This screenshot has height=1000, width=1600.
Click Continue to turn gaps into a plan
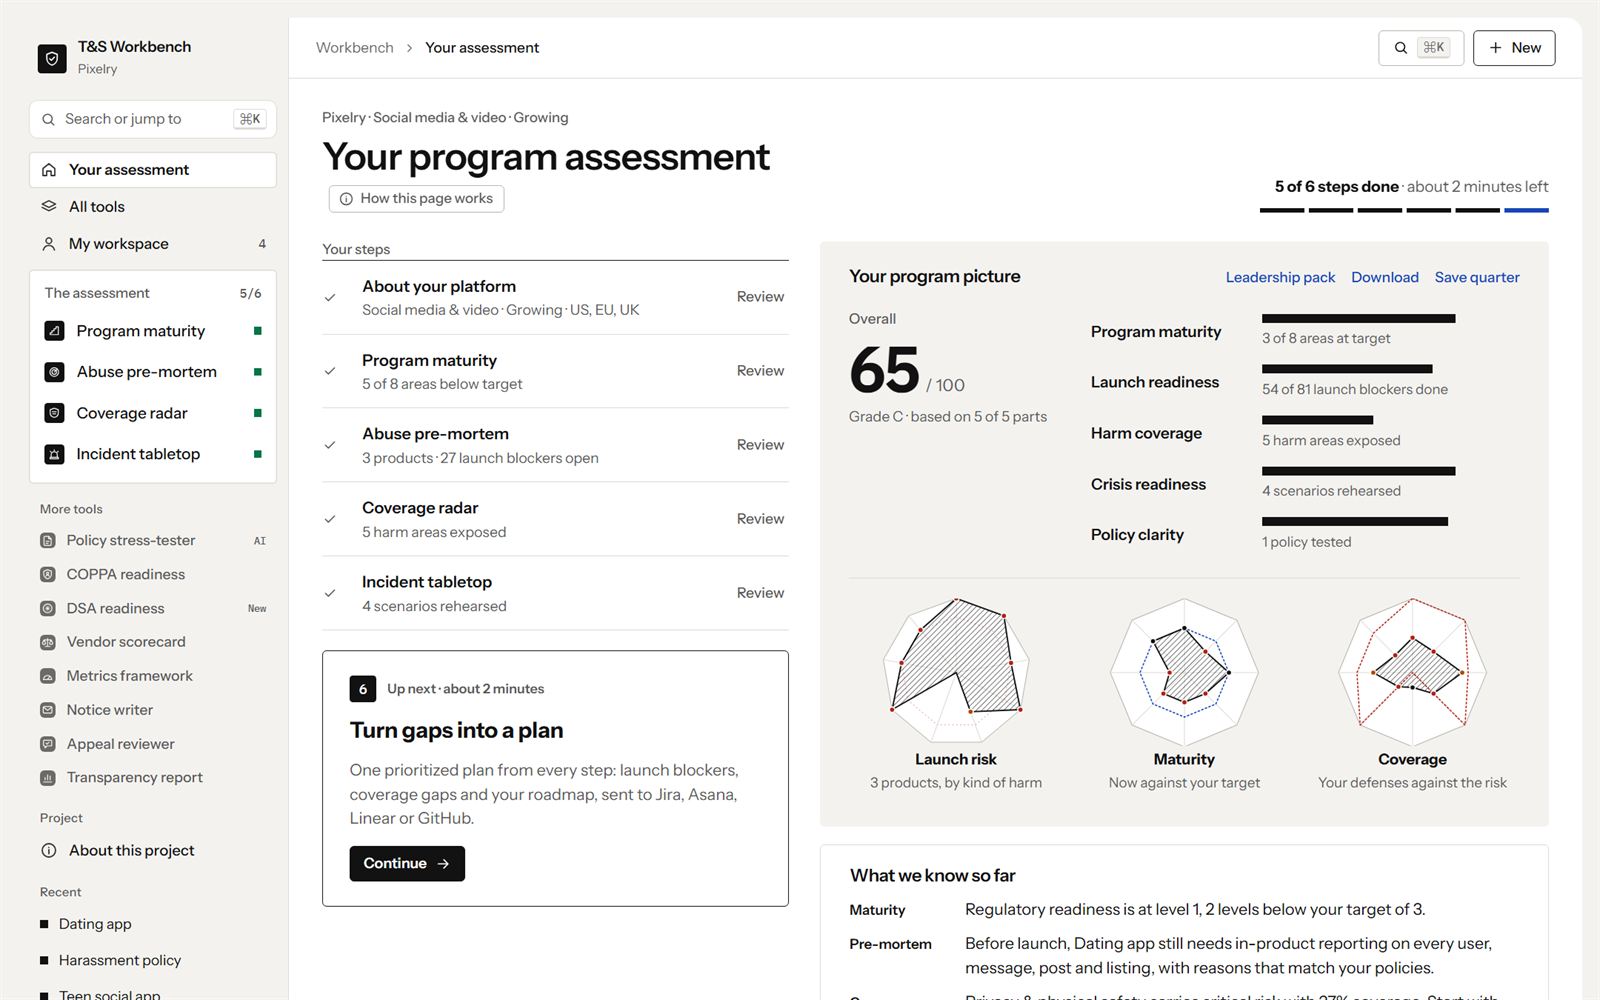tap(407, 864)
